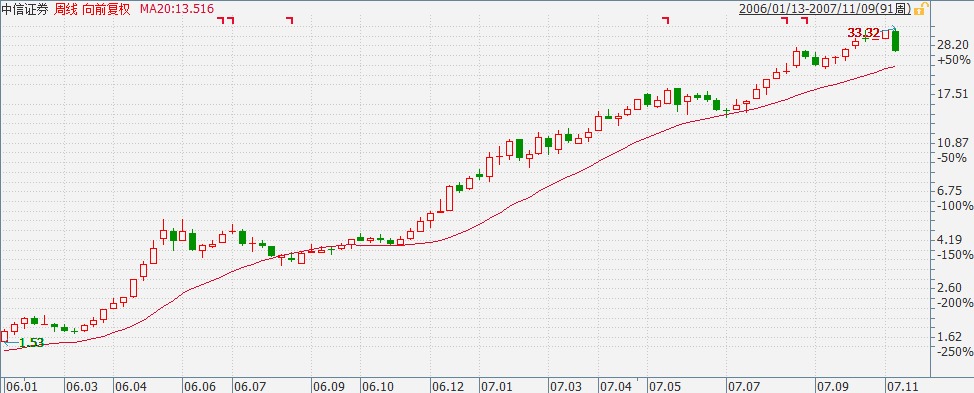The image size is (974, 393).
Task: Click the 28.20 price axis label
Action: (952, 45)
